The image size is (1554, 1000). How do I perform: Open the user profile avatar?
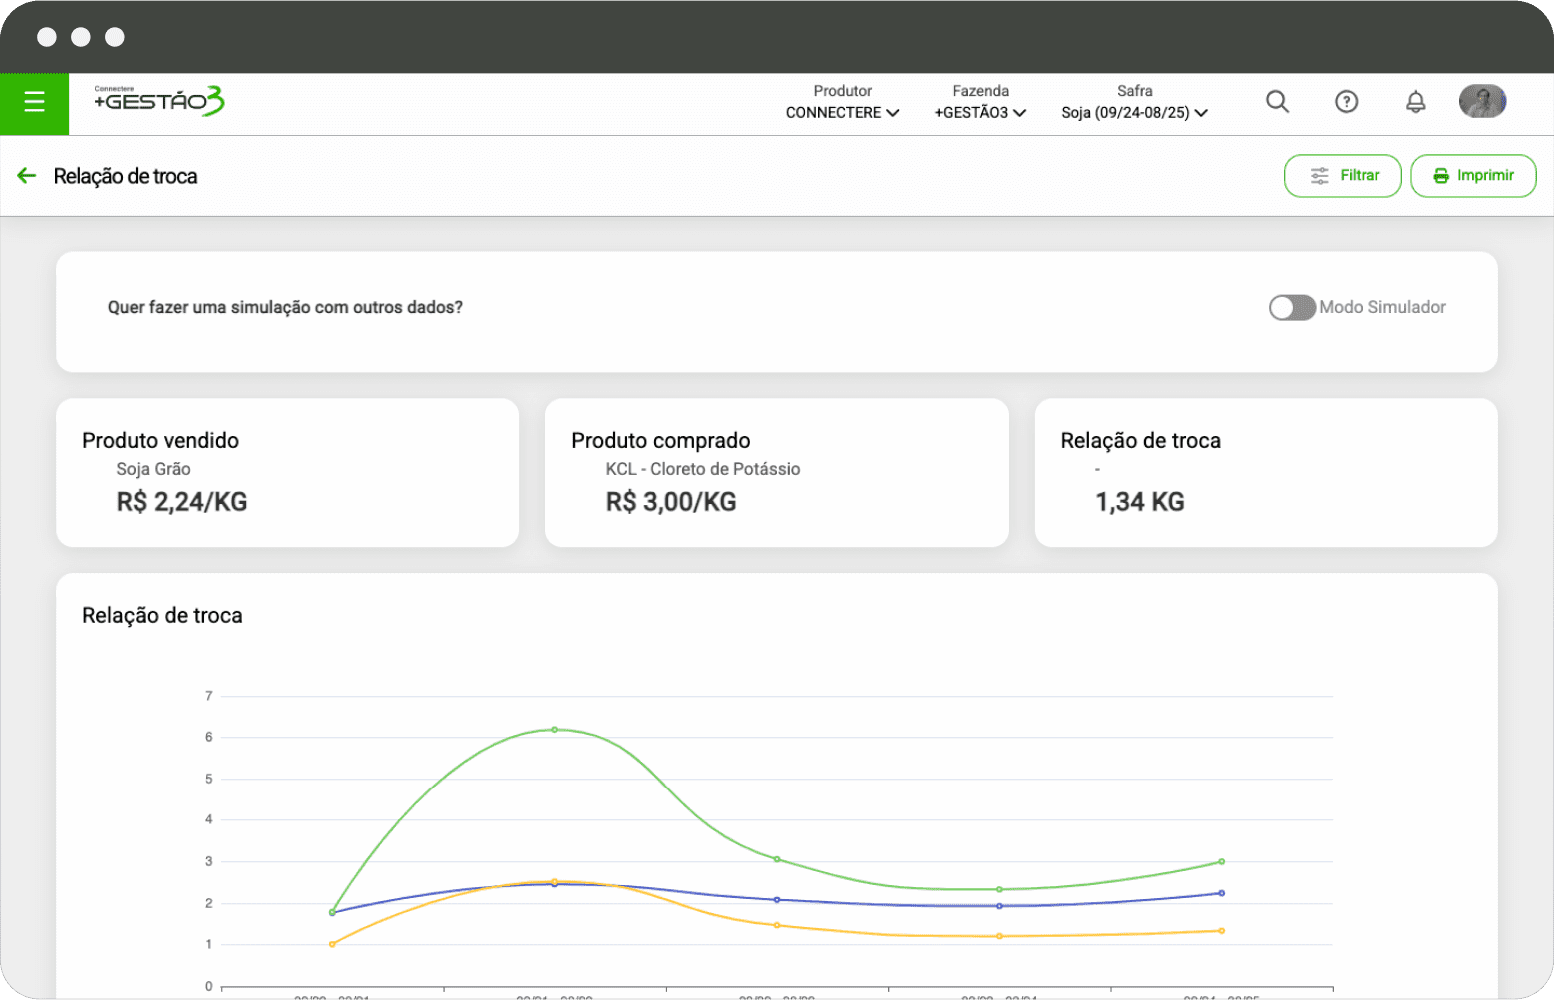point(1482,102)
